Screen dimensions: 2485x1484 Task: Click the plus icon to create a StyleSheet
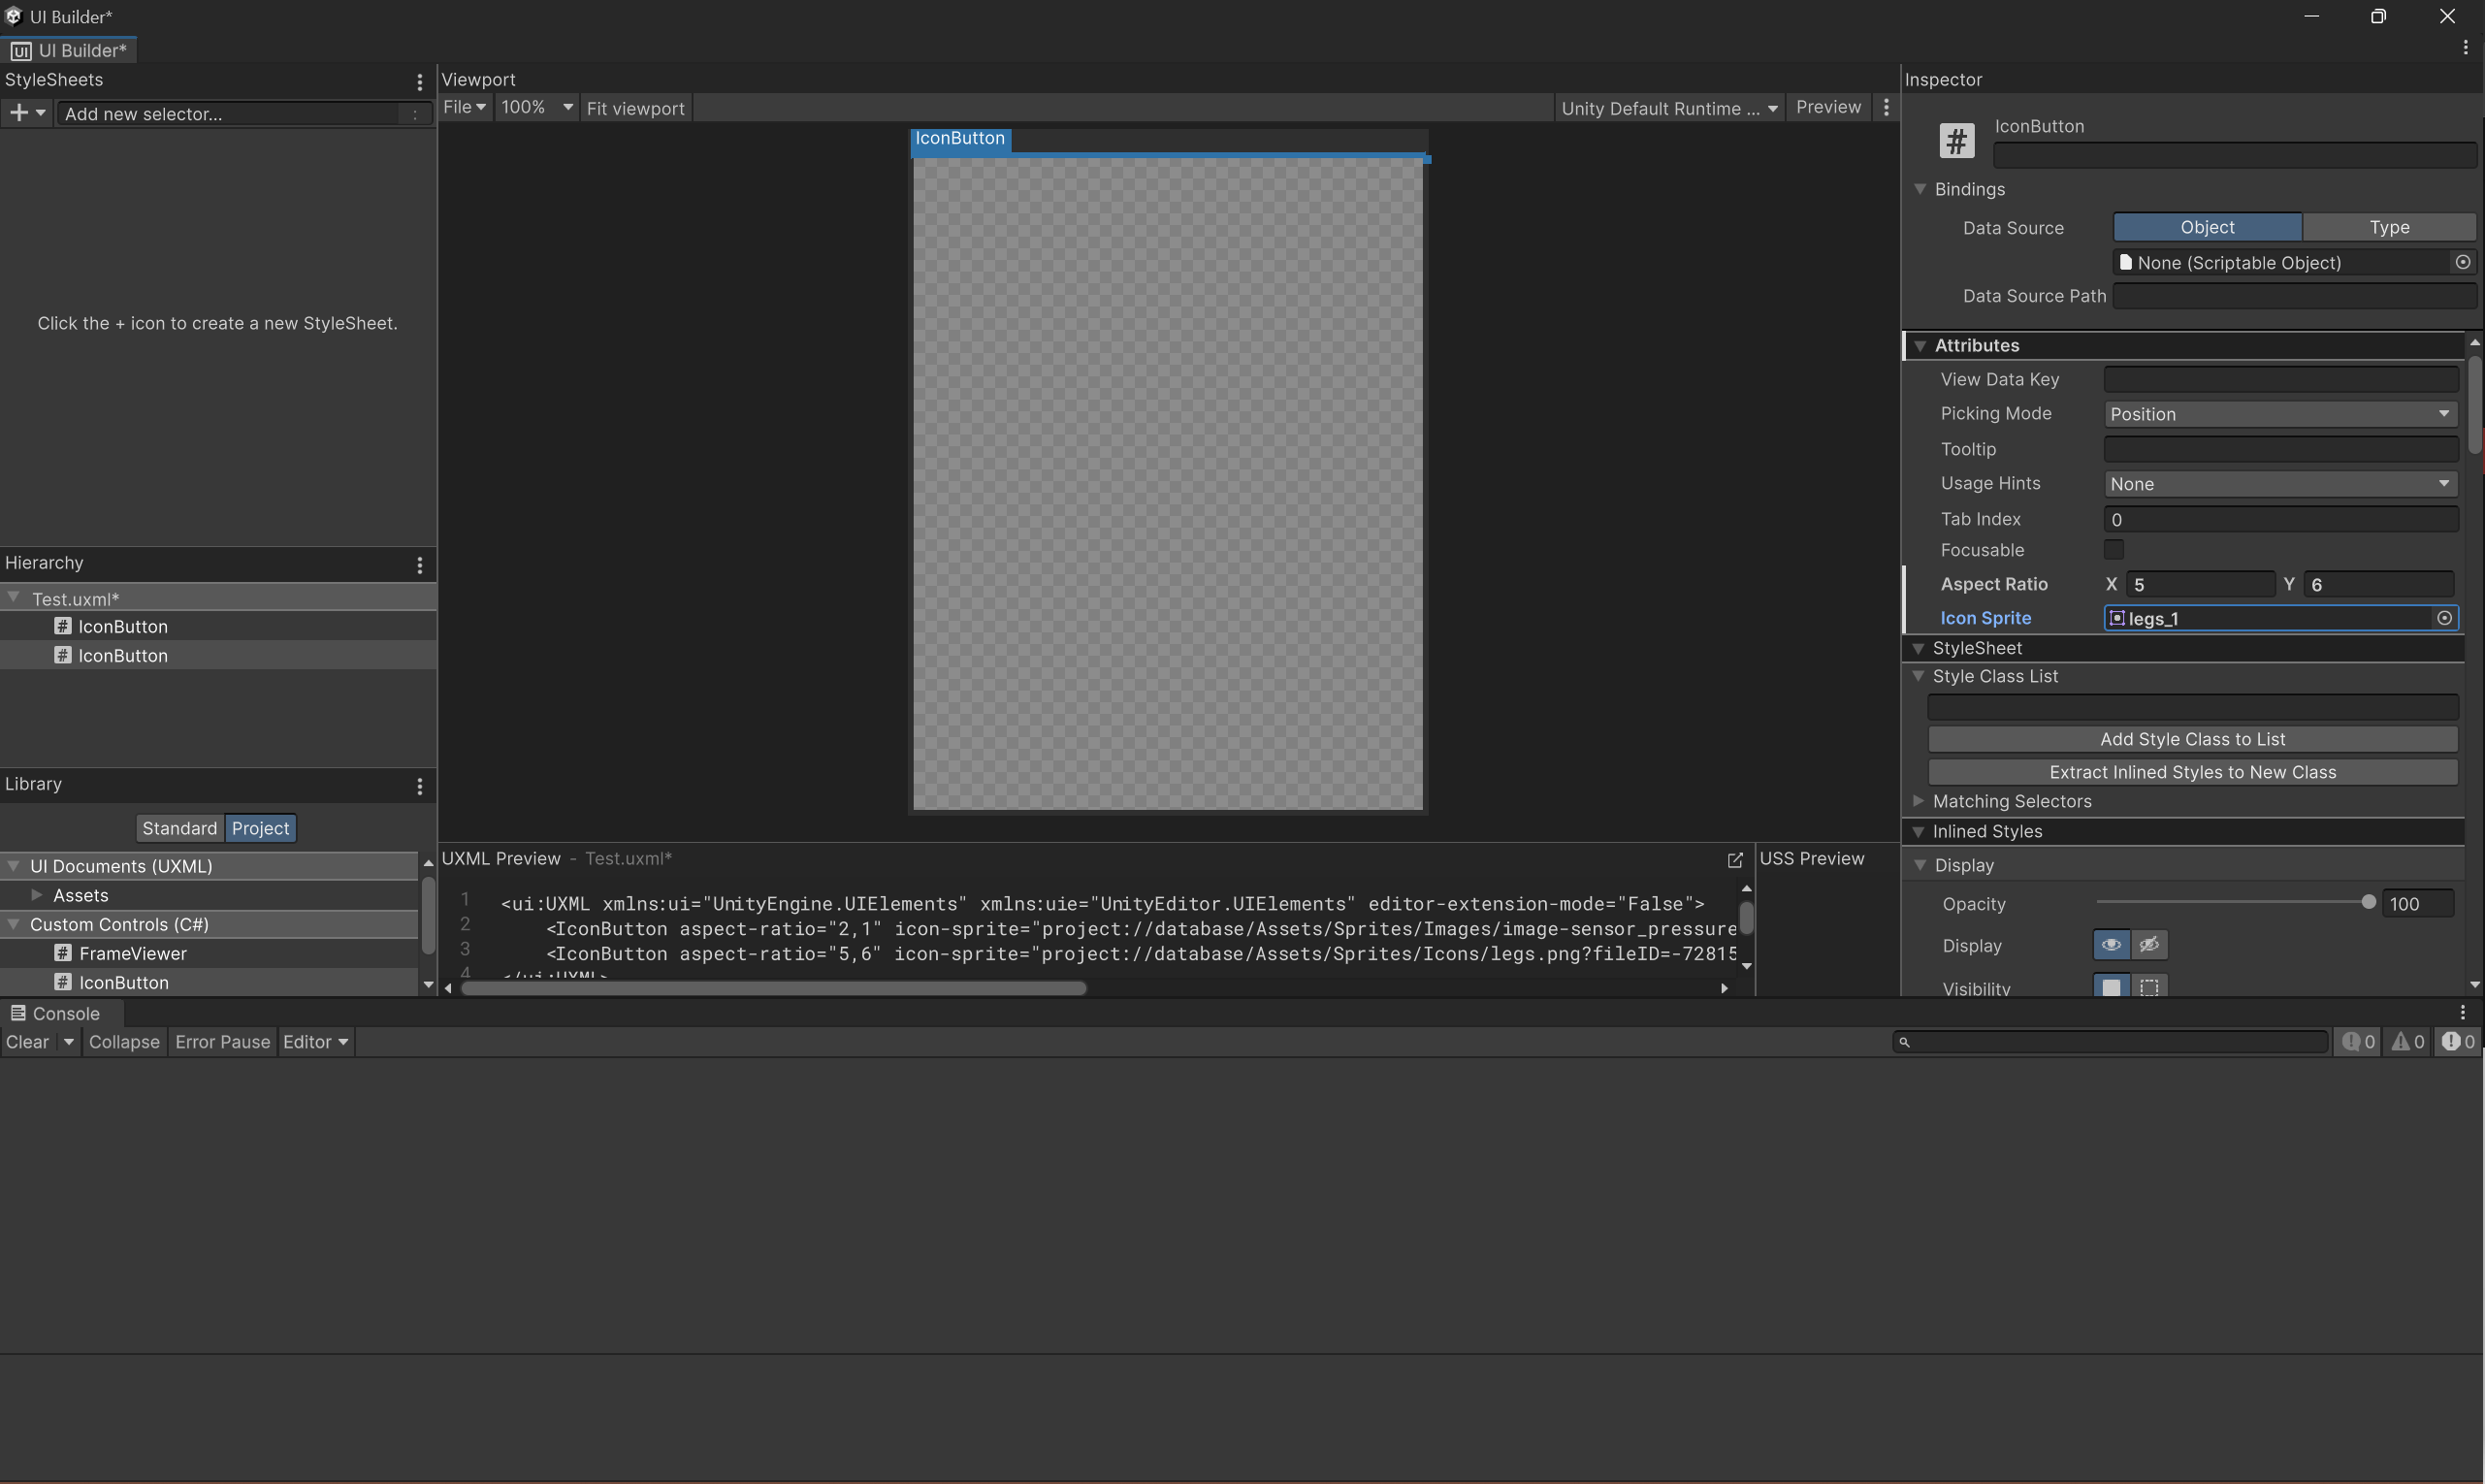point(18,112)
